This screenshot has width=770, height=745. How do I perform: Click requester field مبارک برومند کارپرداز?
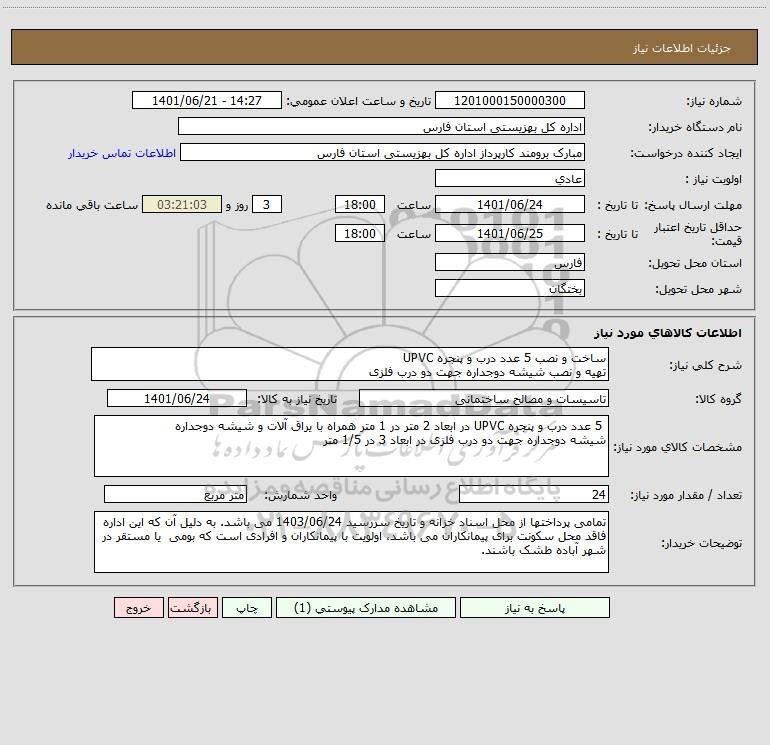(383, 152)
